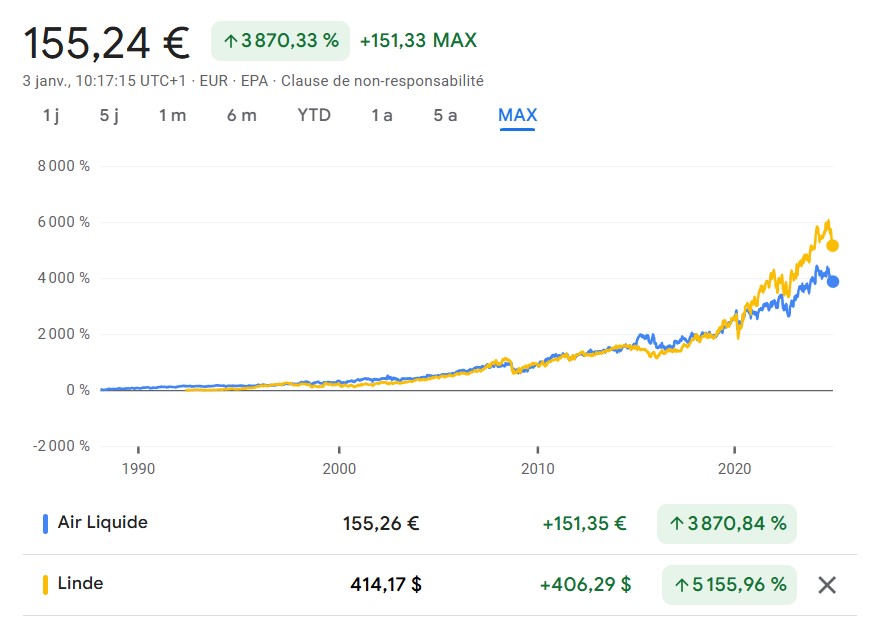The width and height of the screenshot is (892, 618).
Task: Show the 6 m chart range
Action: pyautogui.click(x=241, y=115)
